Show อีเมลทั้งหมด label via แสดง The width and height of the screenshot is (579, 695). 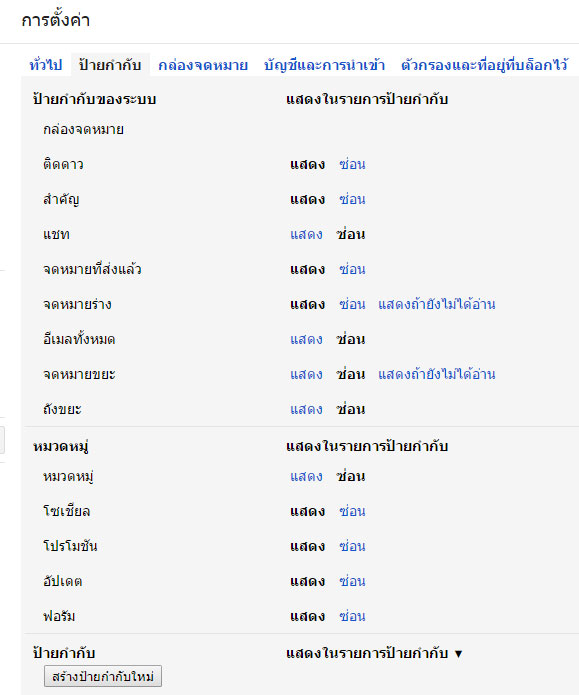pyautogui.click(x=306, y=340)
